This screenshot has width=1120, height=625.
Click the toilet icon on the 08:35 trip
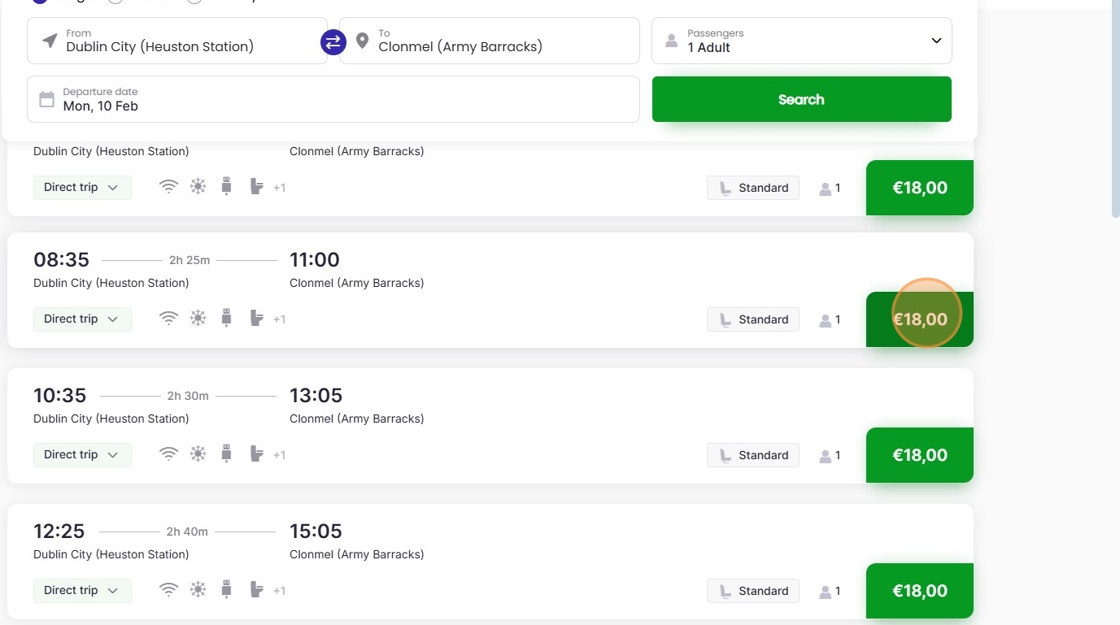tap(256, 319)
